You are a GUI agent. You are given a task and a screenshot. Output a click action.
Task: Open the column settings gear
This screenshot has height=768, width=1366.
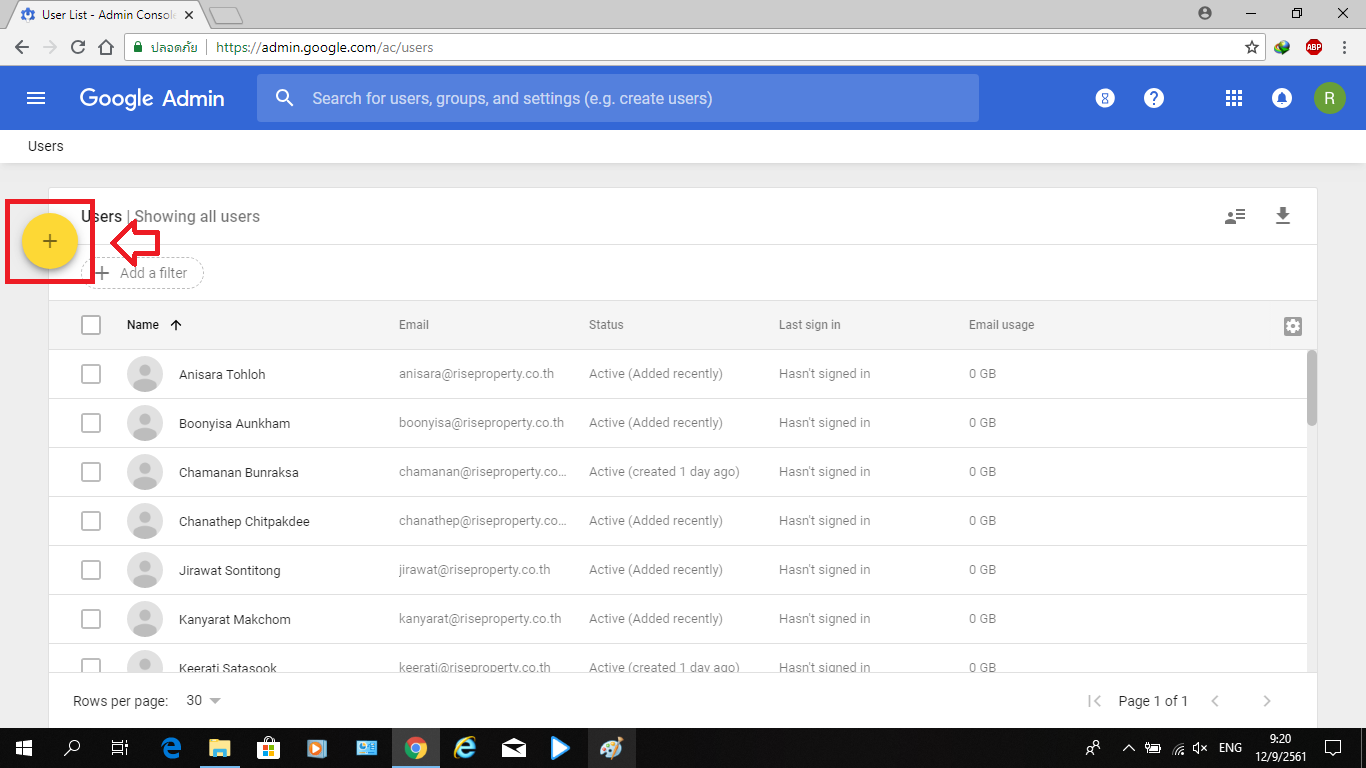[x=1292, y=326]
